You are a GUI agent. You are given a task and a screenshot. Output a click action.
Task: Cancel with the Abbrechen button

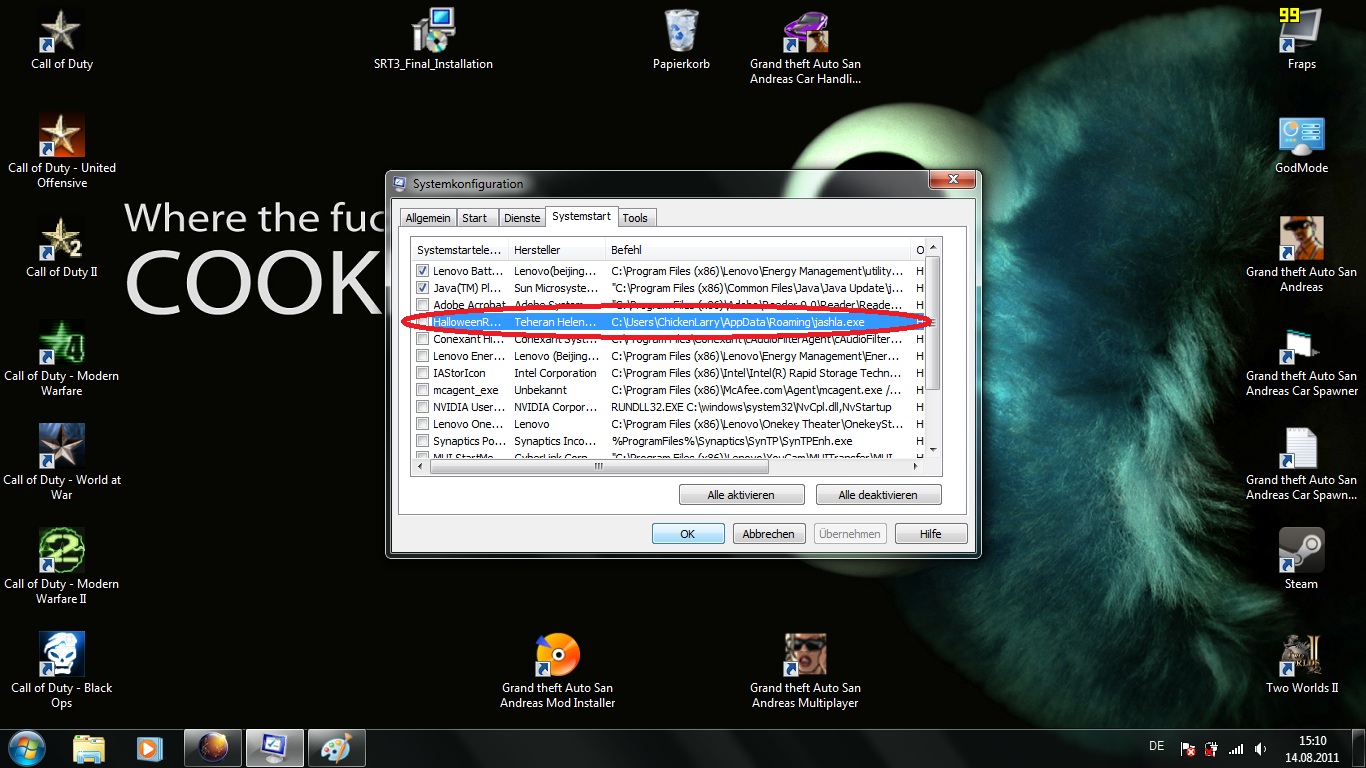click(x=769, y=534)
